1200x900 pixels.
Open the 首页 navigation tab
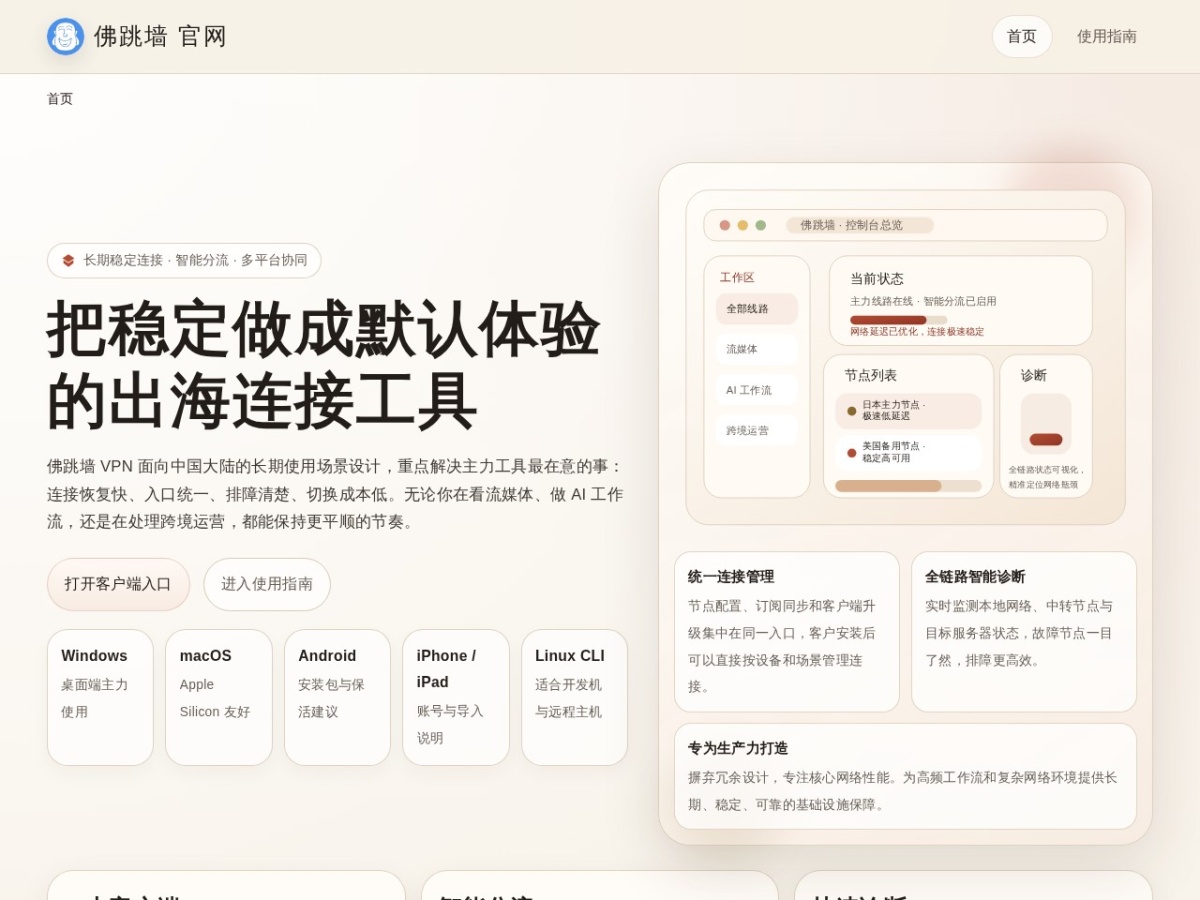(x=1022, y=37)
